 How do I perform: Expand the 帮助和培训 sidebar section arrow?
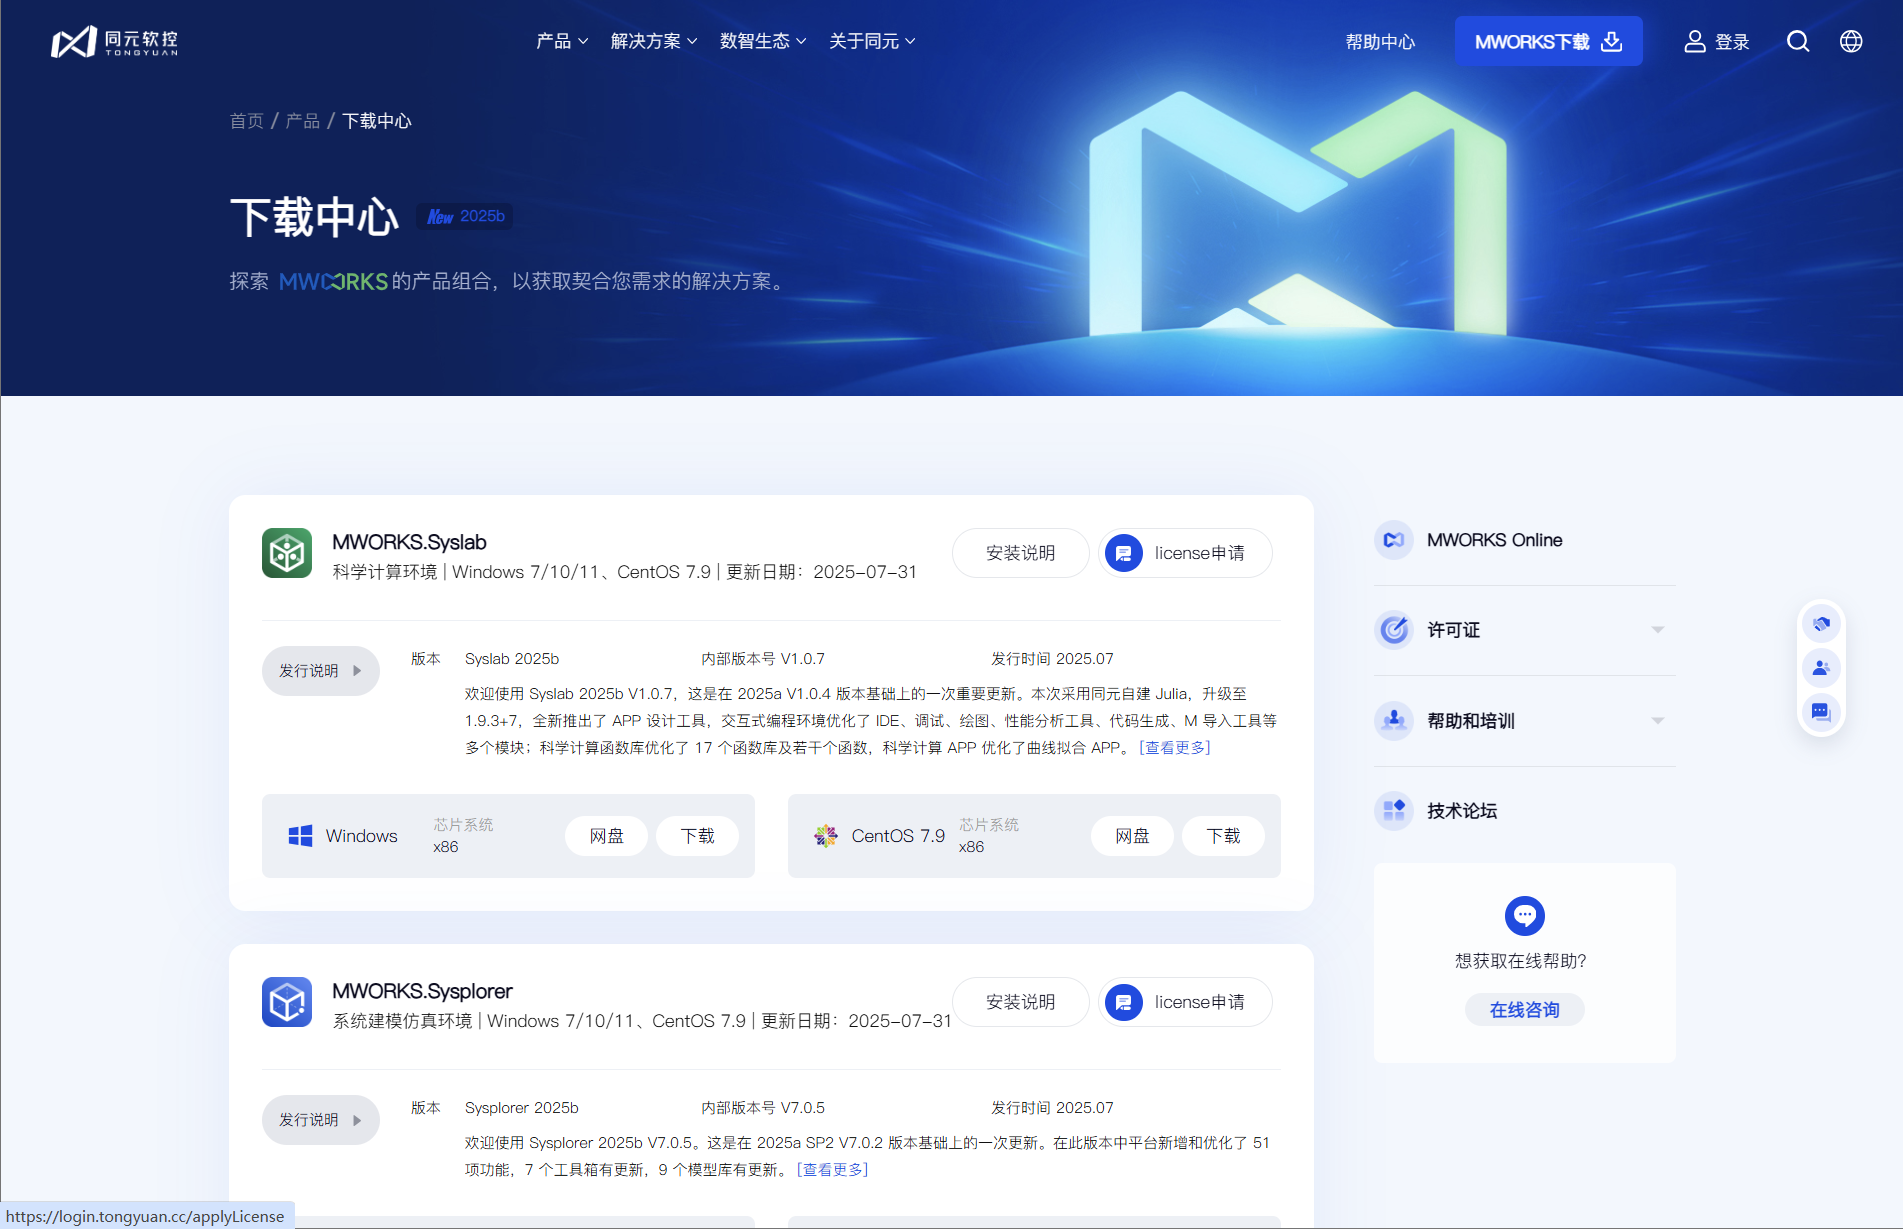pyautogui.click(x=1657, y=721)
